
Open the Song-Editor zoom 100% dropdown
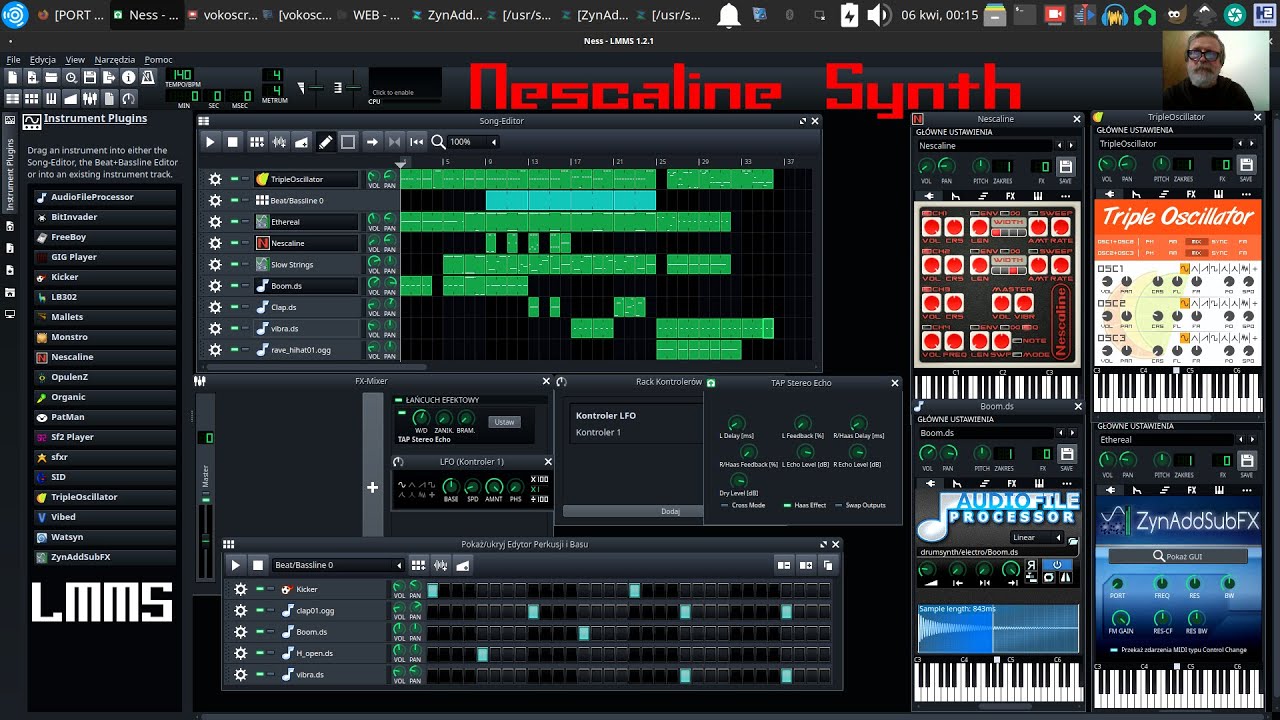point(473,142)
